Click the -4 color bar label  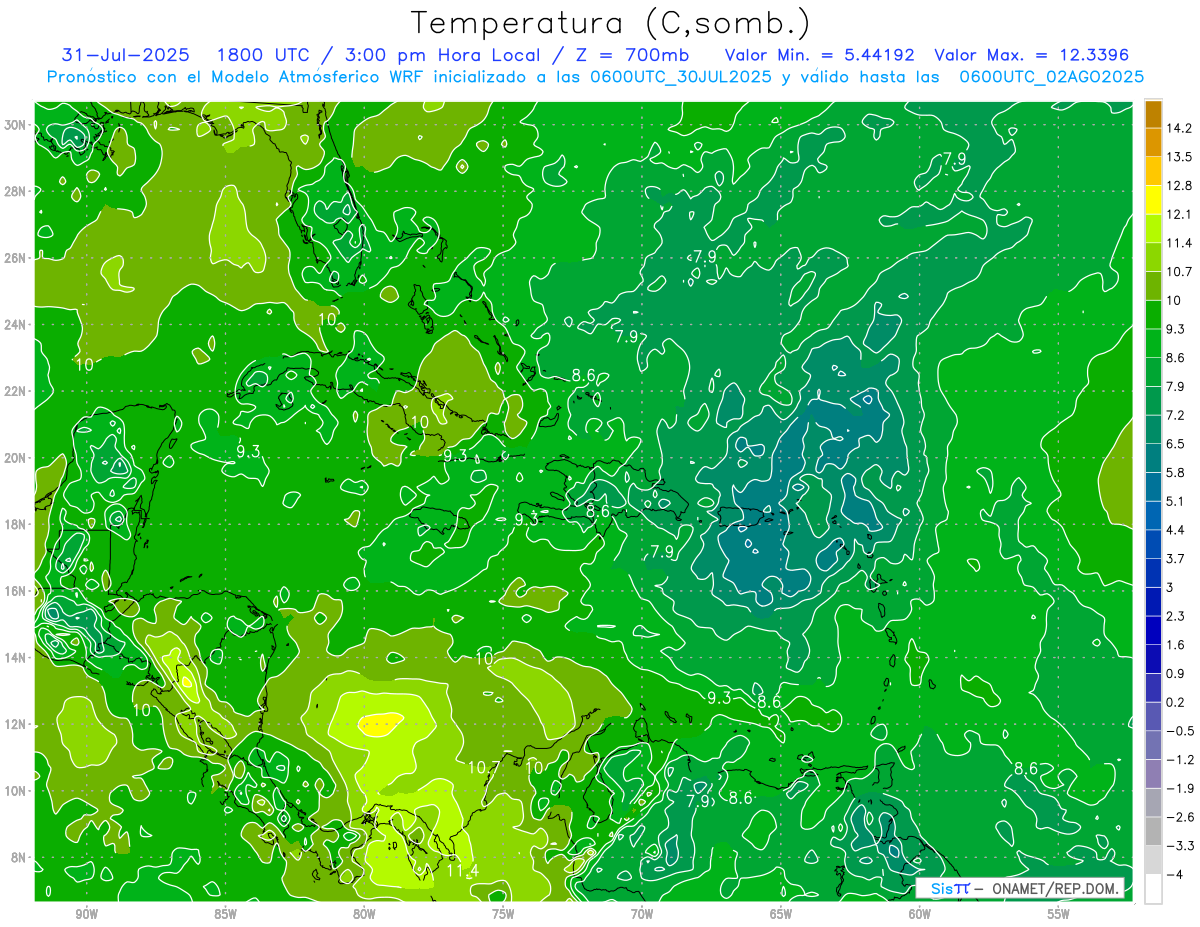tap(1176, 874)
